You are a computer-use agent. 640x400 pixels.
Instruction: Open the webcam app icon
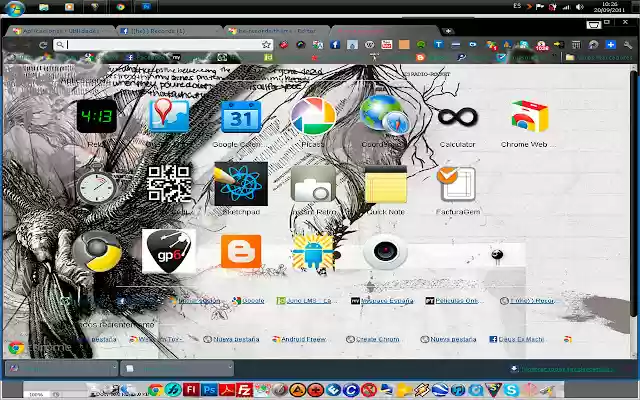pyautogui.click(x=385, y=251)
